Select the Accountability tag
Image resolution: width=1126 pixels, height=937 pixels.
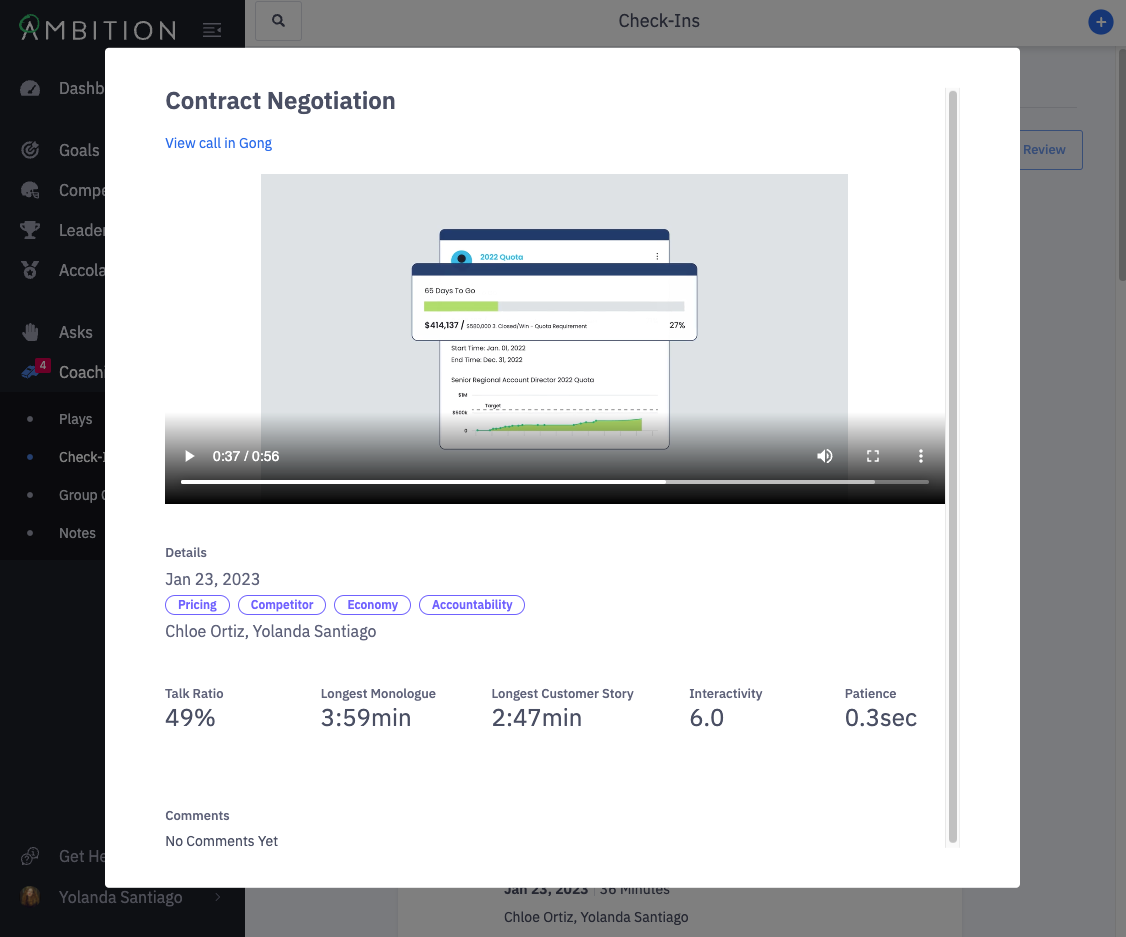tap(472, 605)
